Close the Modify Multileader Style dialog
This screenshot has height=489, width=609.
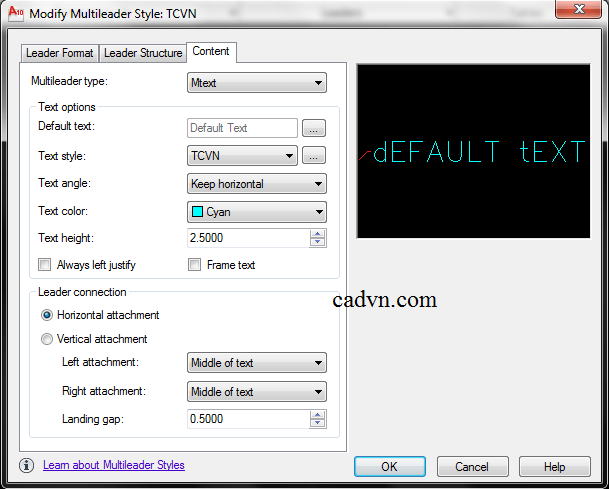pyautogui.click(x=579, y=9)
